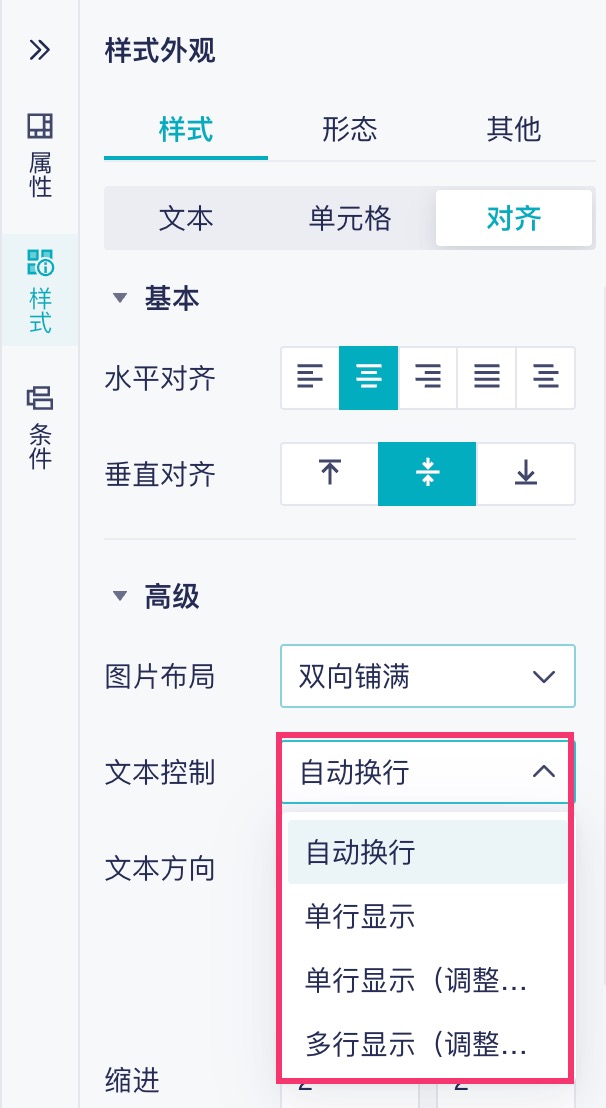
Task: Select the 文本 sub-tab
Action: (x=187, y=218)
